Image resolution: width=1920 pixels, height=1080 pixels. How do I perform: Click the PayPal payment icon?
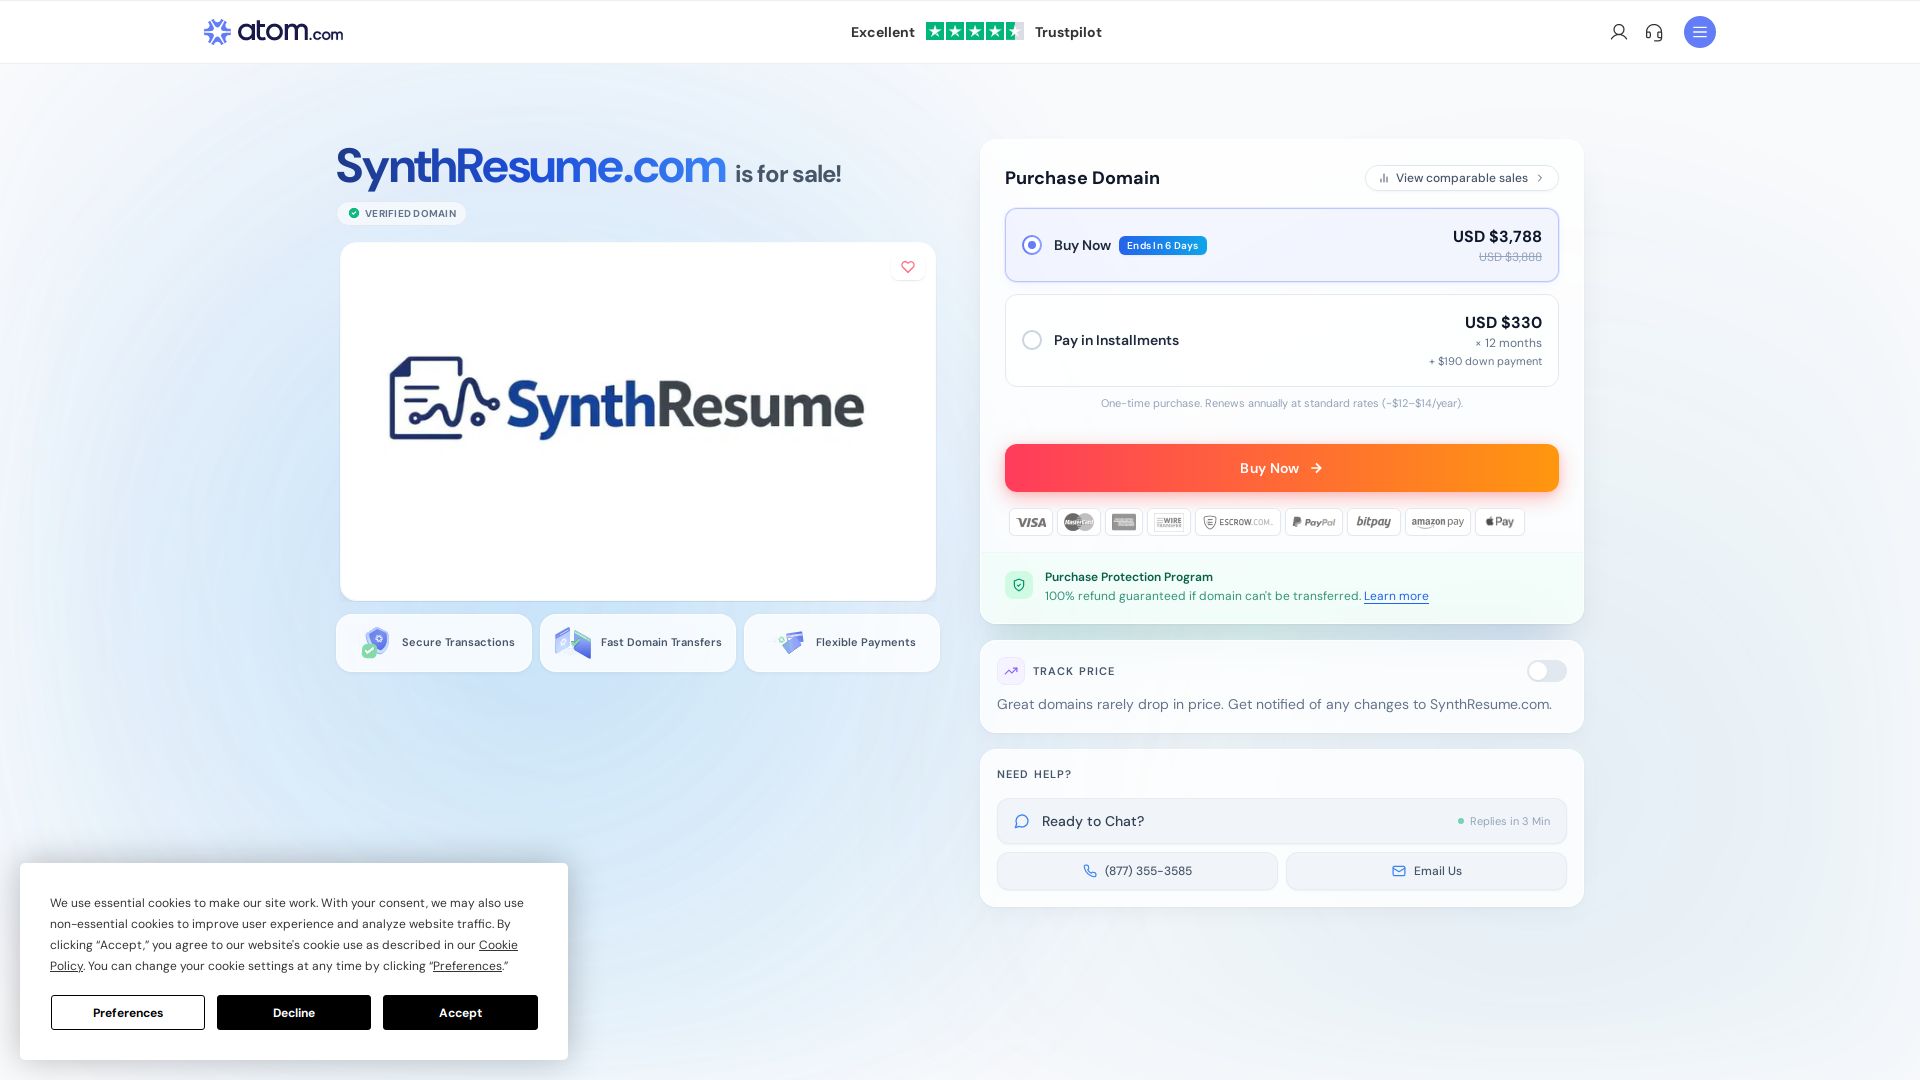(1314, 522)
